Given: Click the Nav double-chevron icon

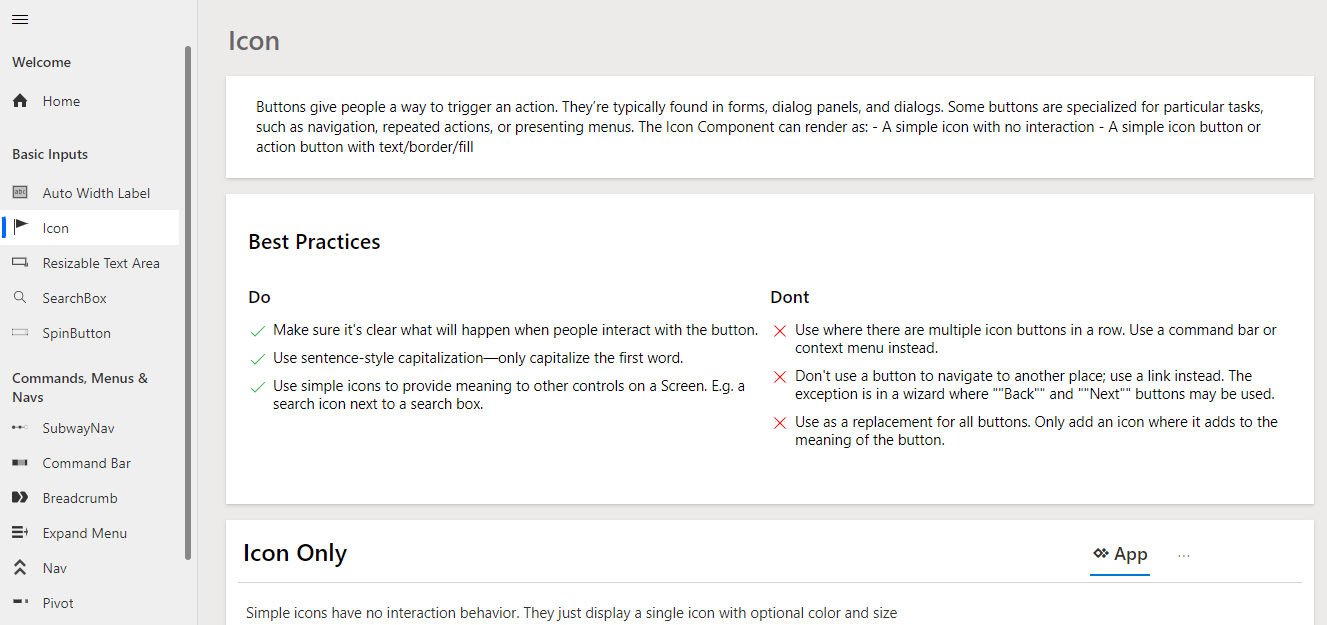Looking at the screenshot, I should [x=20, y=568].
